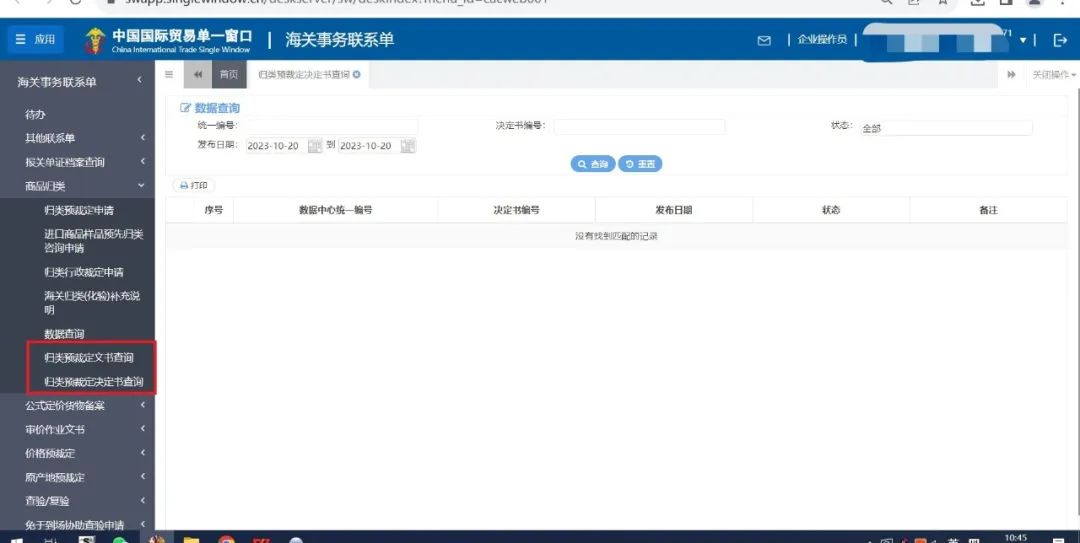The height and width of the screenshot is (543, 1080).
Task: Click the taskbar clock showing 10:45
Action: 1016,537
